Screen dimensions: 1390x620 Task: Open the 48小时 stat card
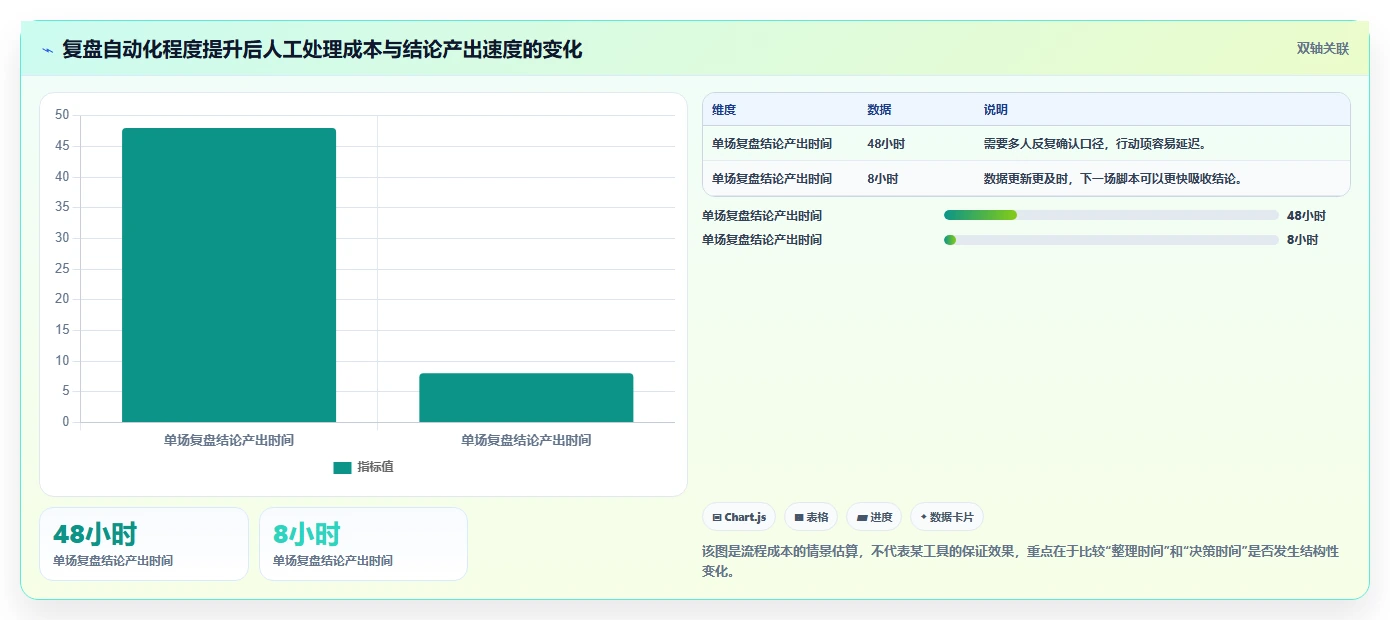click(x=144, y=544)
